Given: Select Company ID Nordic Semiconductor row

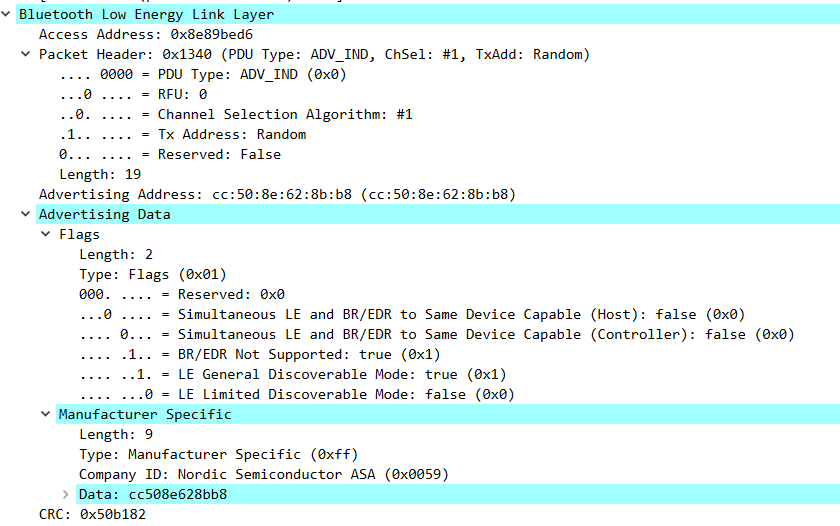Looking at the screenshot, I should [x=264, y=474].
